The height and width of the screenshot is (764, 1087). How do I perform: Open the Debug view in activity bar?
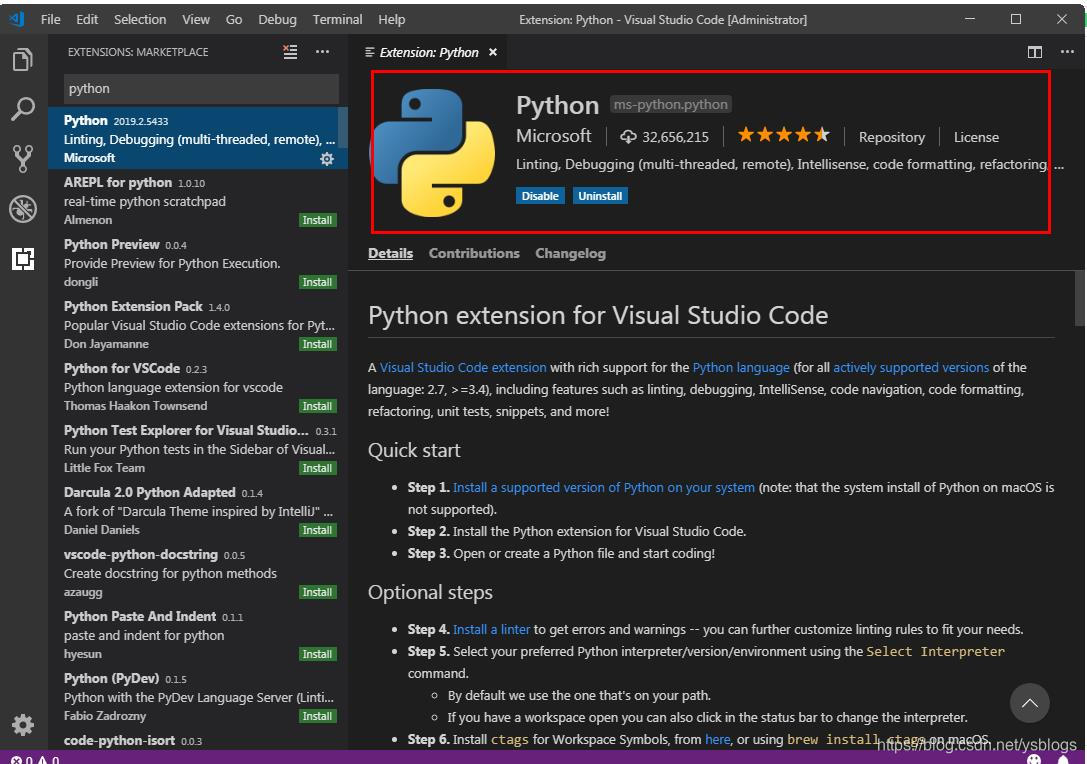pos(23,209)
